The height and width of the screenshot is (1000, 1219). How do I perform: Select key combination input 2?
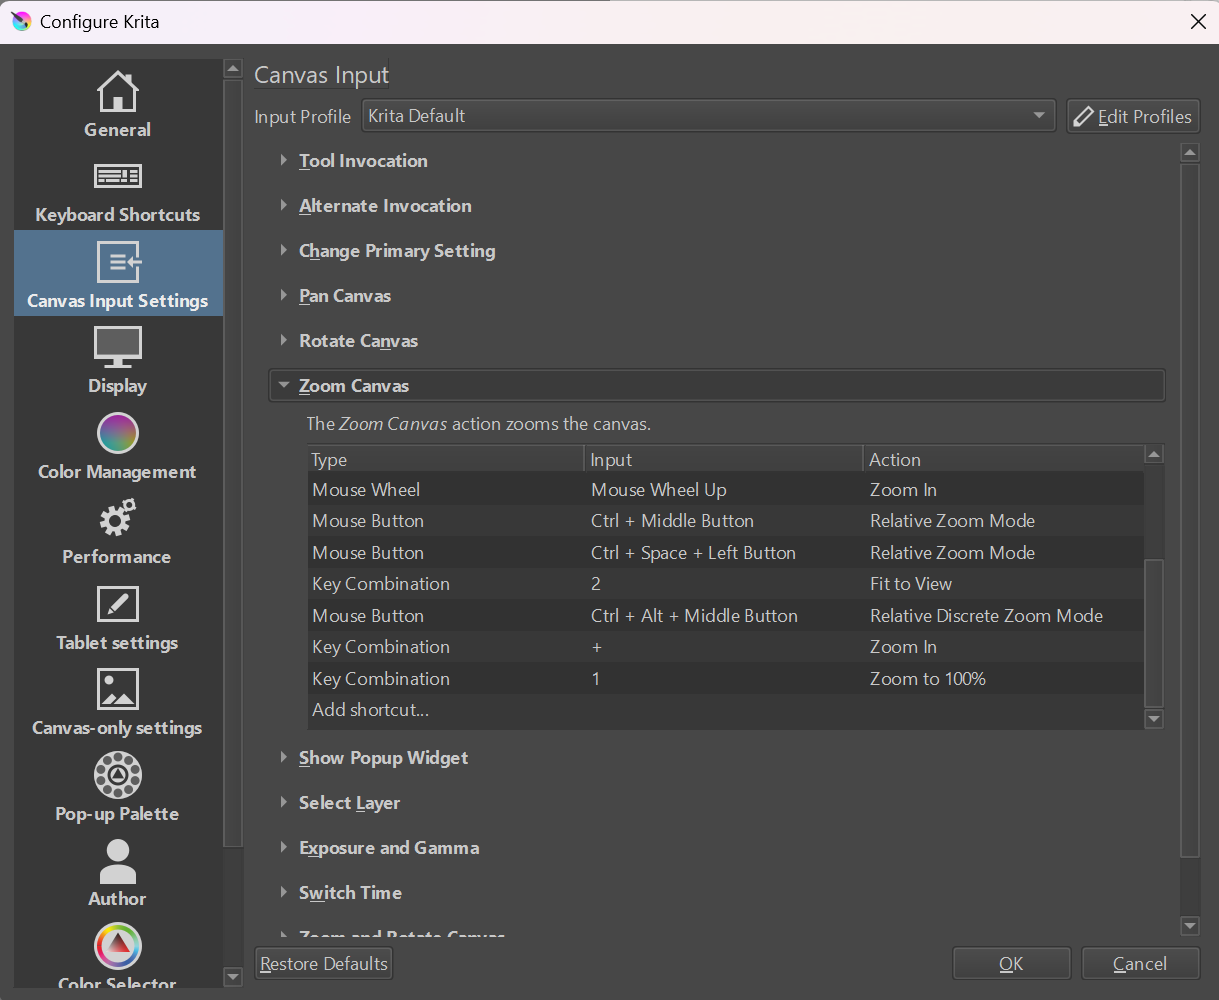coord(724,584)
